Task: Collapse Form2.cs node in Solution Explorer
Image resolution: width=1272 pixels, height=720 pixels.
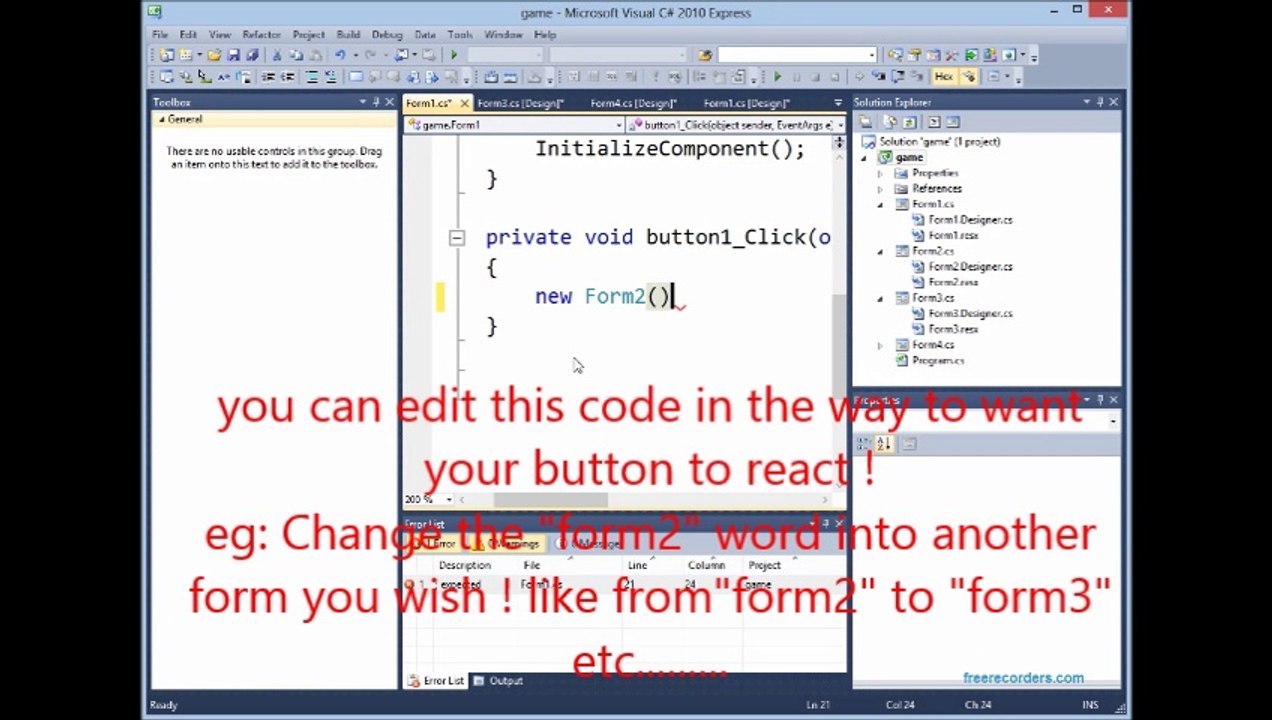Action: (880, 251)
